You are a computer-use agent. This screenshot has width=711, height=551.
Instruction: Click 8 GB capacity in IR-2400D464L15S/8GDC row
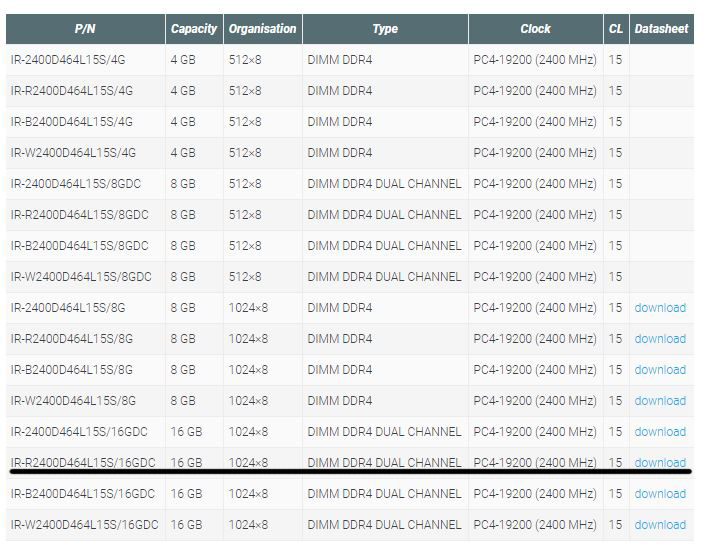[183, 184]
